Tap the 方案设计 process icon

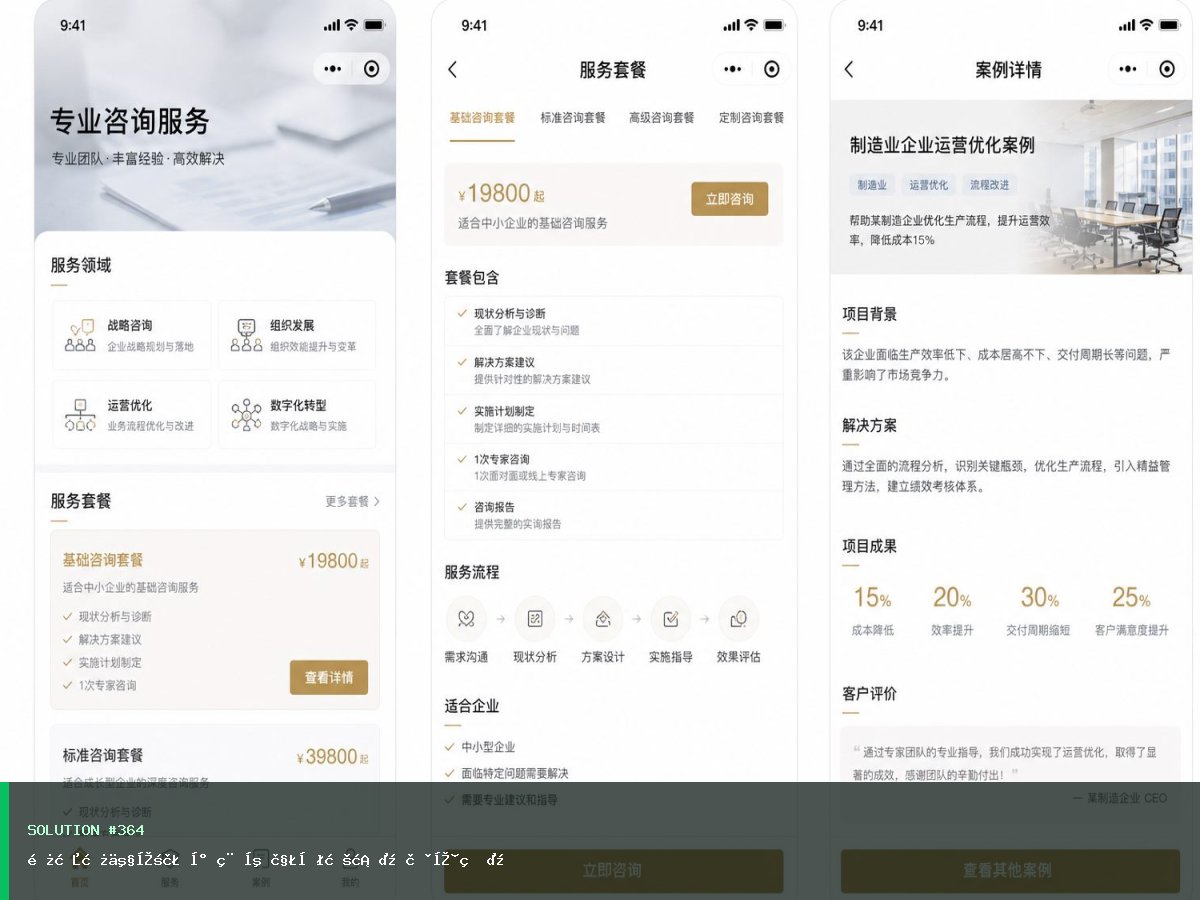(603, 619)
